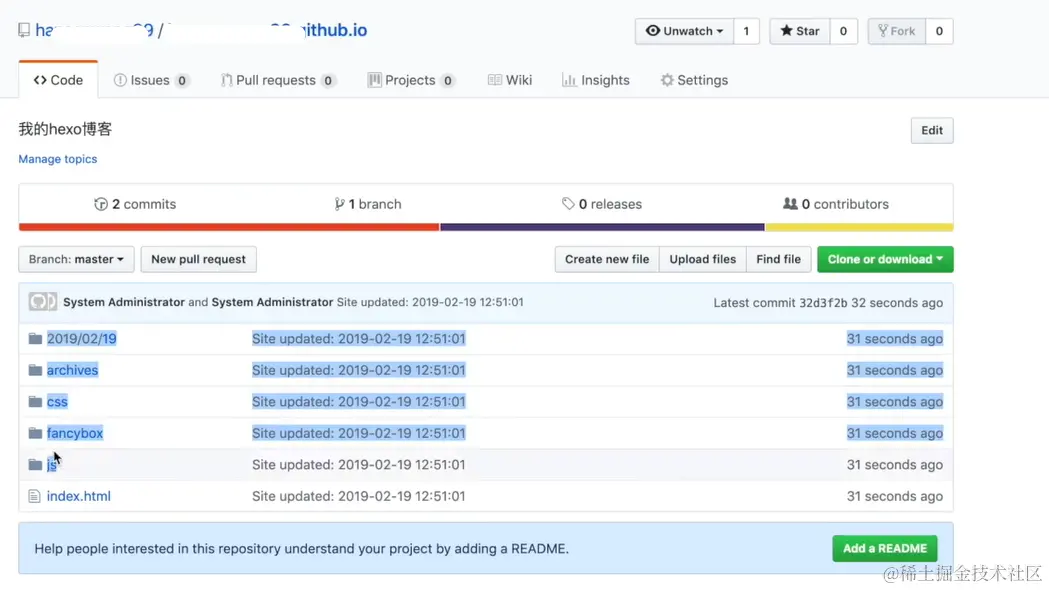Image resolution: width=1049 pixels, height=590 pixels.
Task: Click the Manage topics link
Action: tap(58, 159)
